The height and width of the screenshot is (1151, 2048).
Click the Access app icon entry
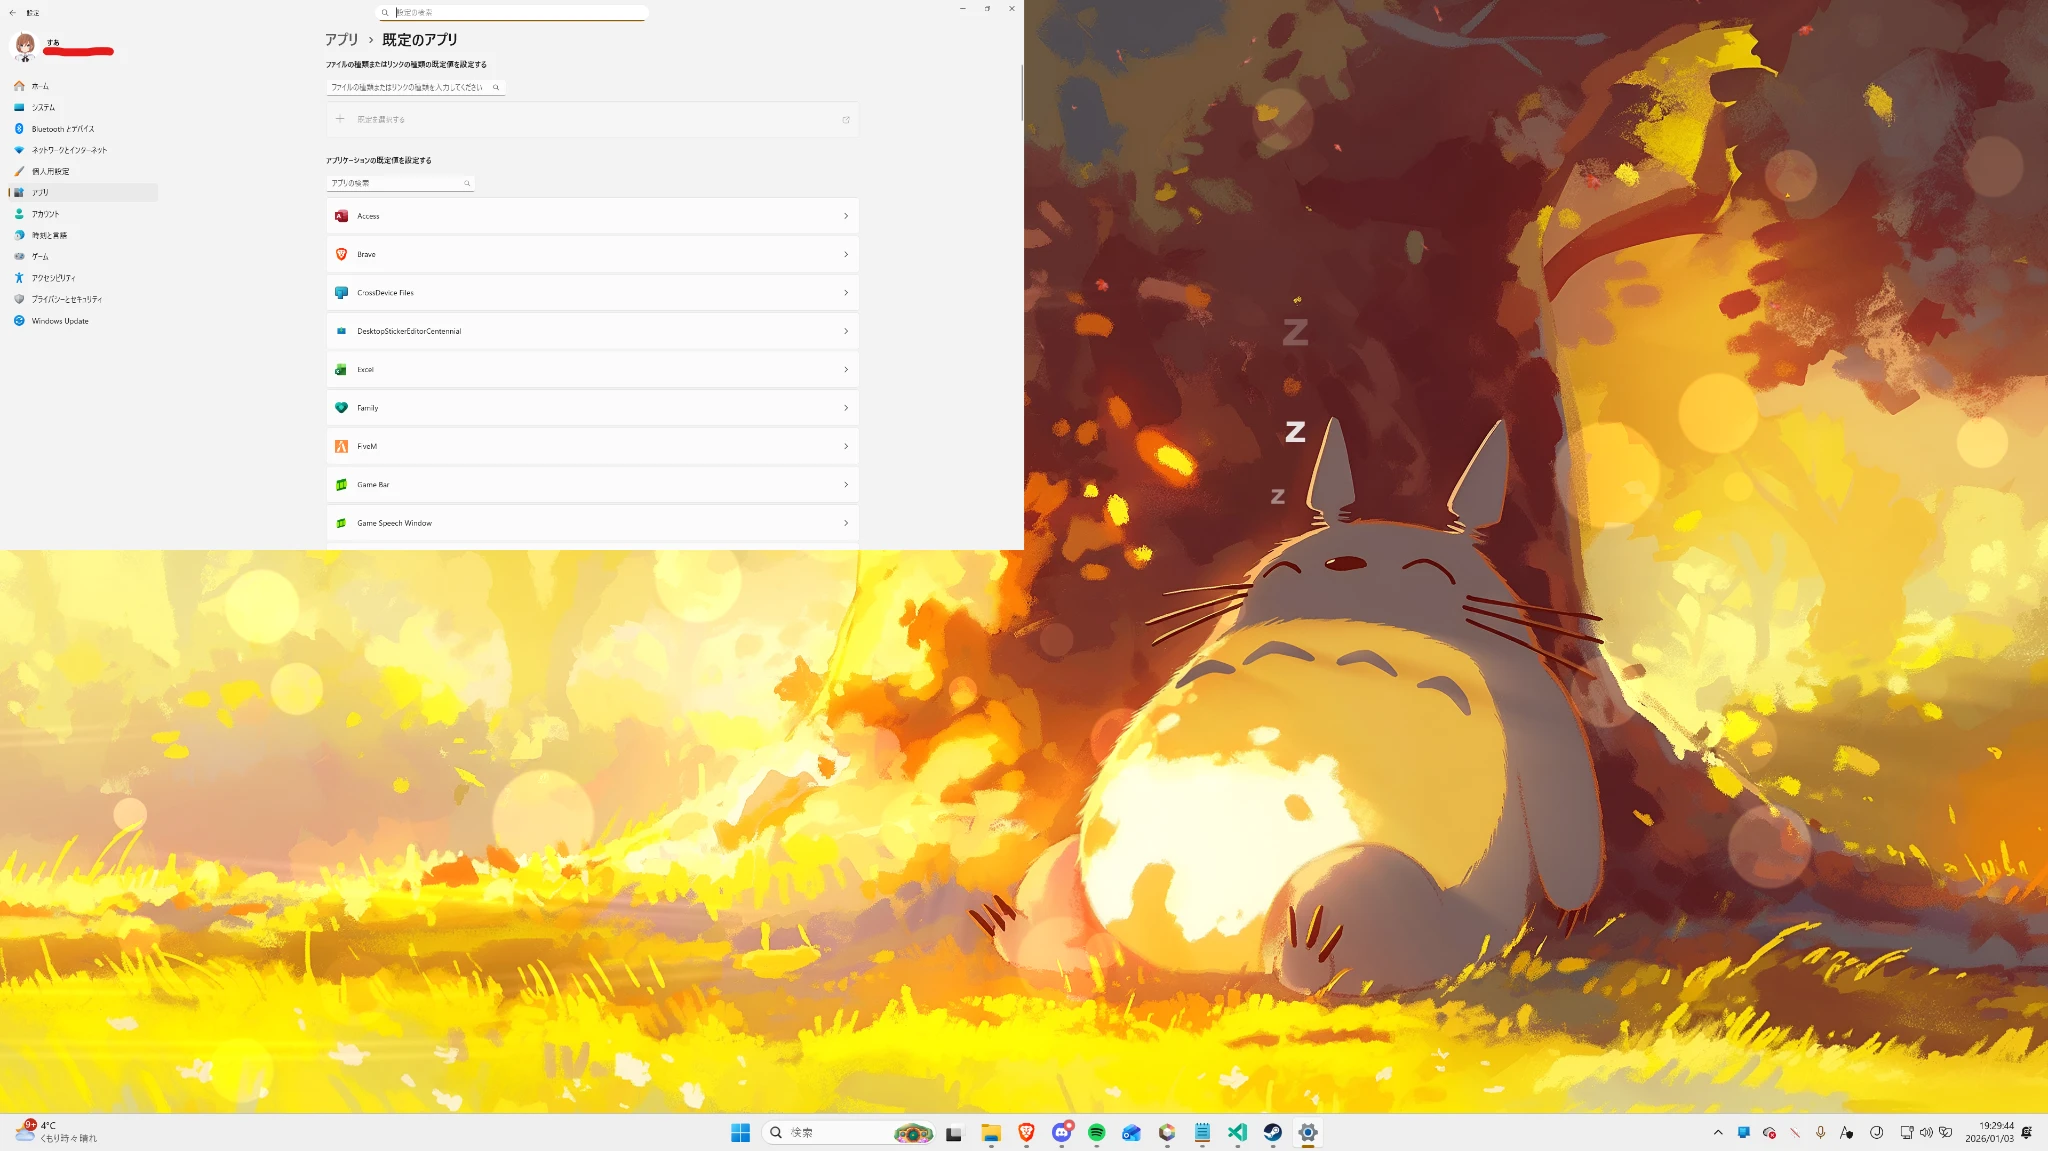[x=341, y=216]
